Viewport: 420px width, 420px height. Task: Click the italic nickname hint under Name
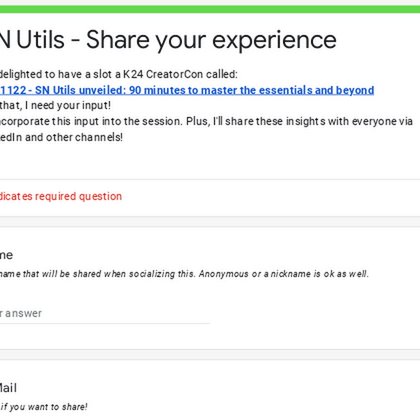(184, 274)
